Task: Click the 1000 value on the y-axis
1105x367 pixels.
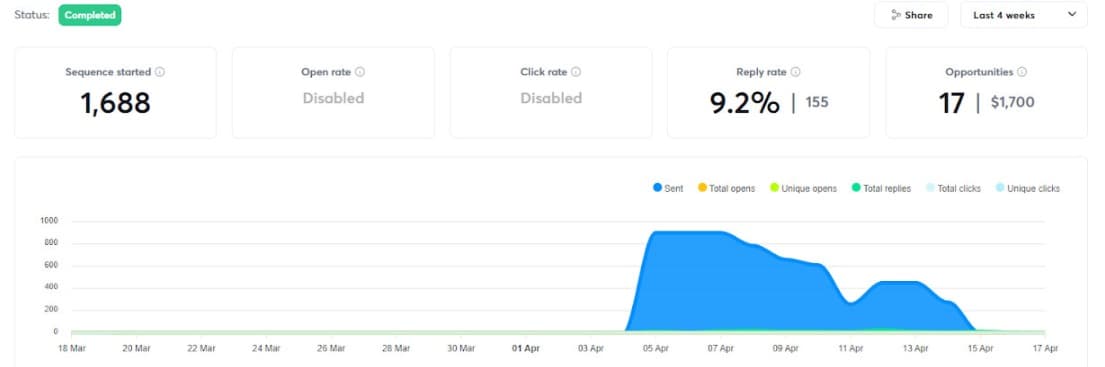Action: coord(49,220)
